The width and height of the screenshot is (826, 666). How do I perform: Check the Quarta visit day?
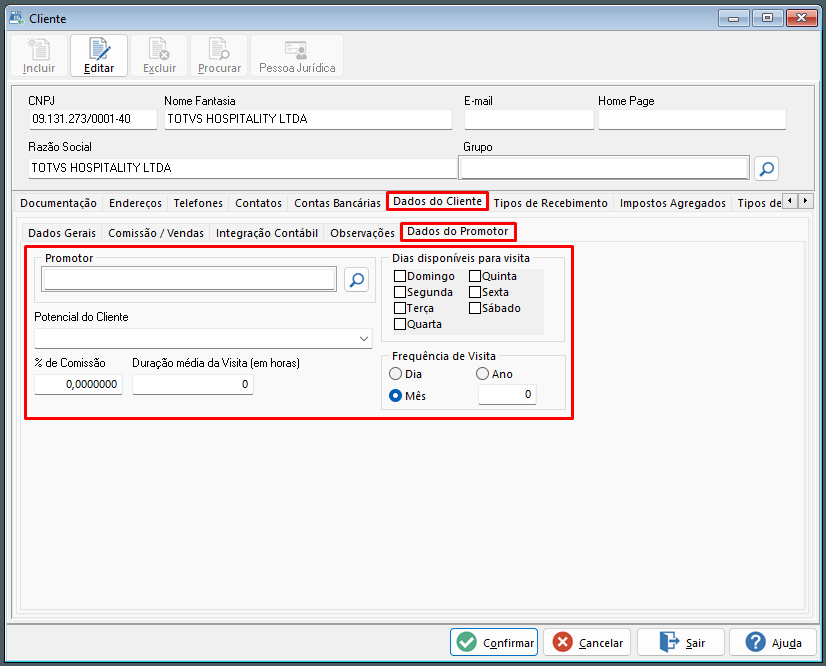[x=400, y=324]
